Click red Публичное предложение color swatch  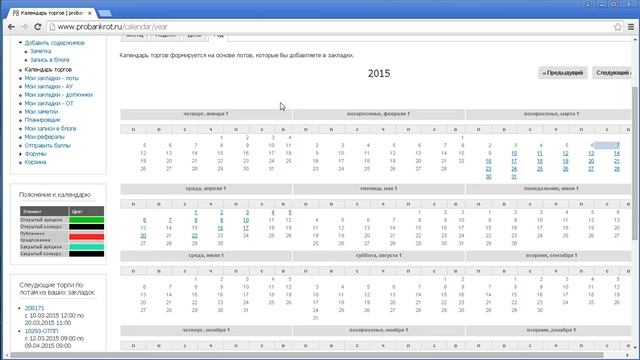coord(86,237)
